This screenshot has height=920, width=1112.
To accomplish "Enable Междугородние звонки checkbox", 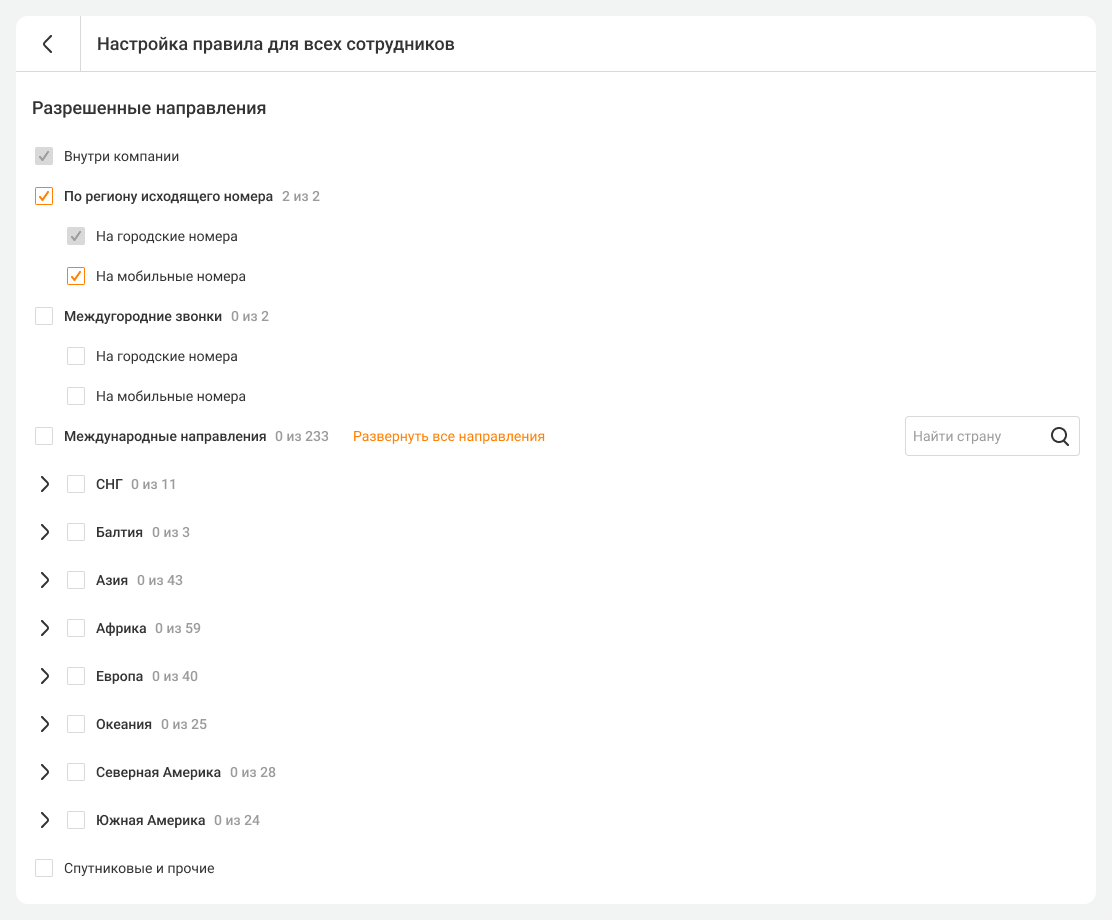I will (x=44, y=316).
